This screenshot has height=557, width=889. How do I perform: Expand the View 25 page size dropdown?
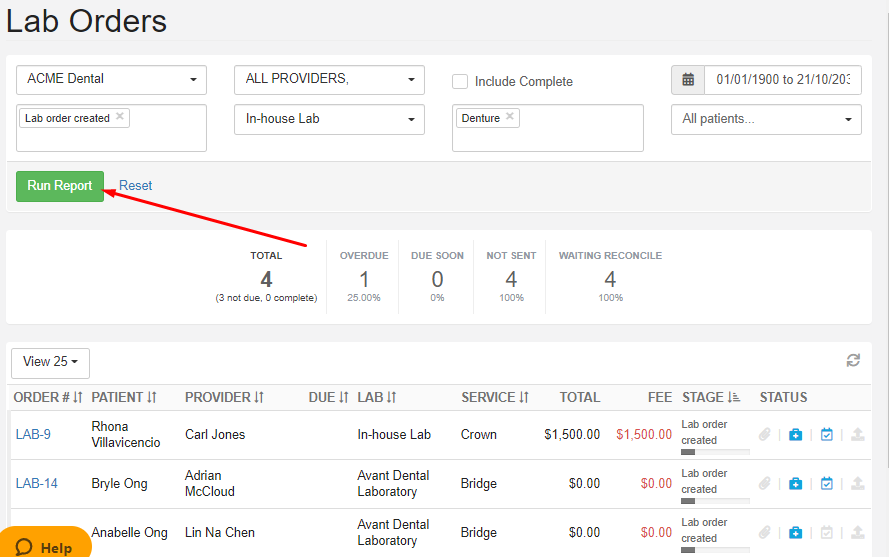tap(50, 362)
